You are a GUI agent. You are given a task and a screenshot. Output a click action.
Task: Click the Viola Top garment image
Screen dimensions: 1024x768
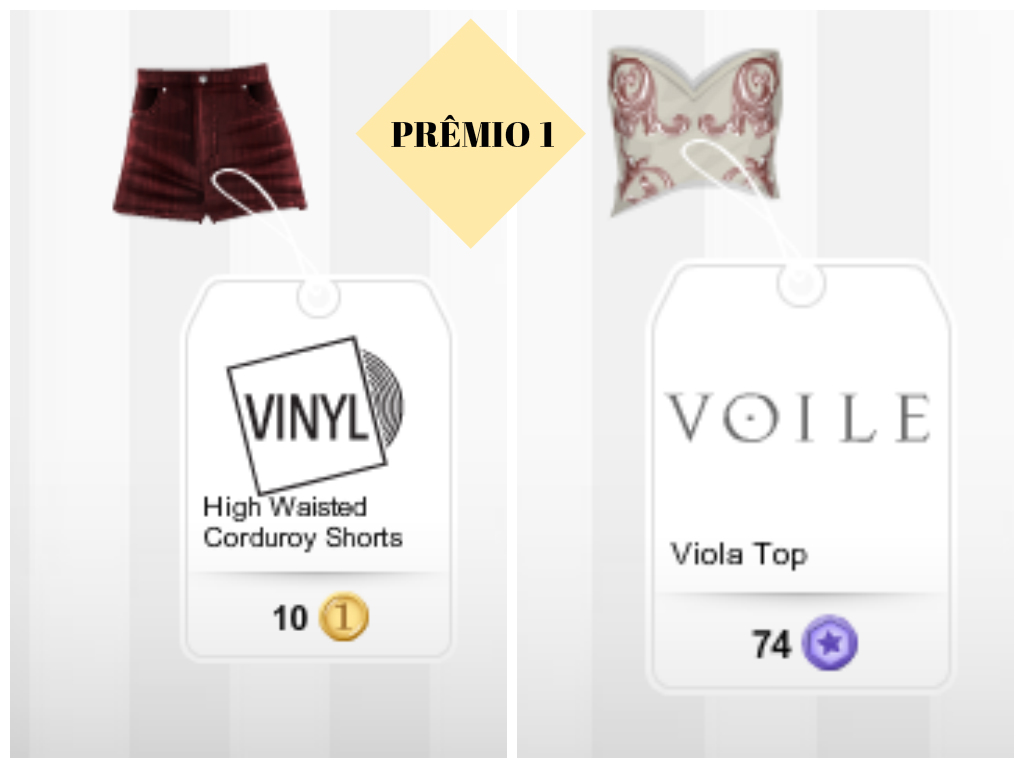[x=695, y=132]
